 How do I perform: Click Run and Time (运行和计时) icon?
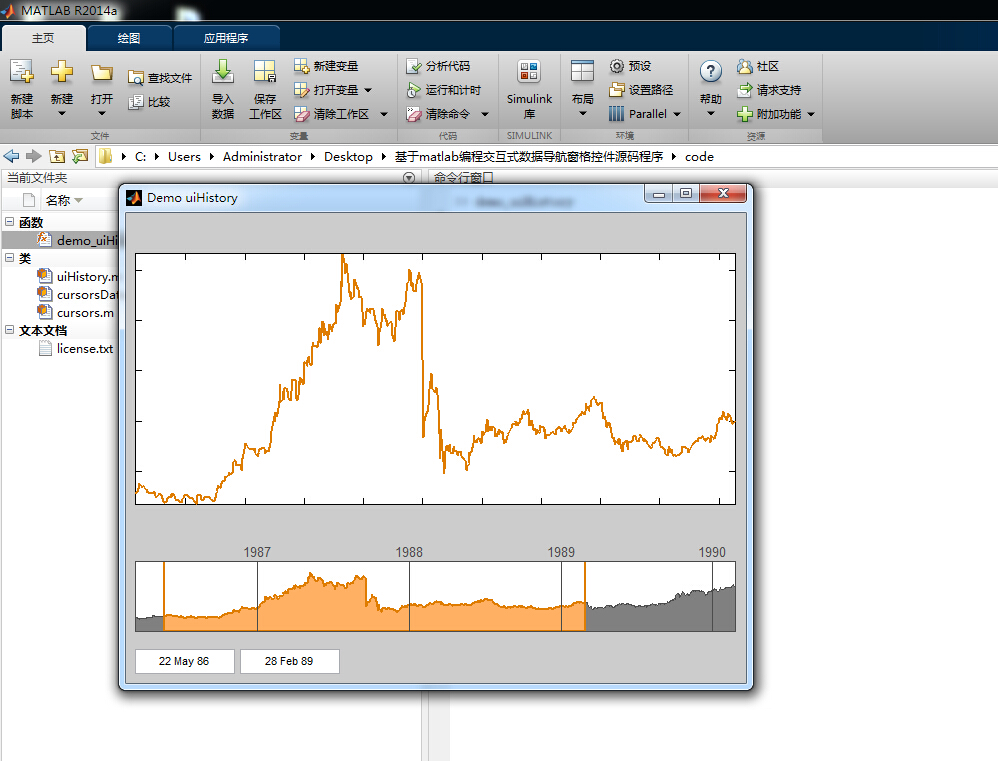point(414,90)
